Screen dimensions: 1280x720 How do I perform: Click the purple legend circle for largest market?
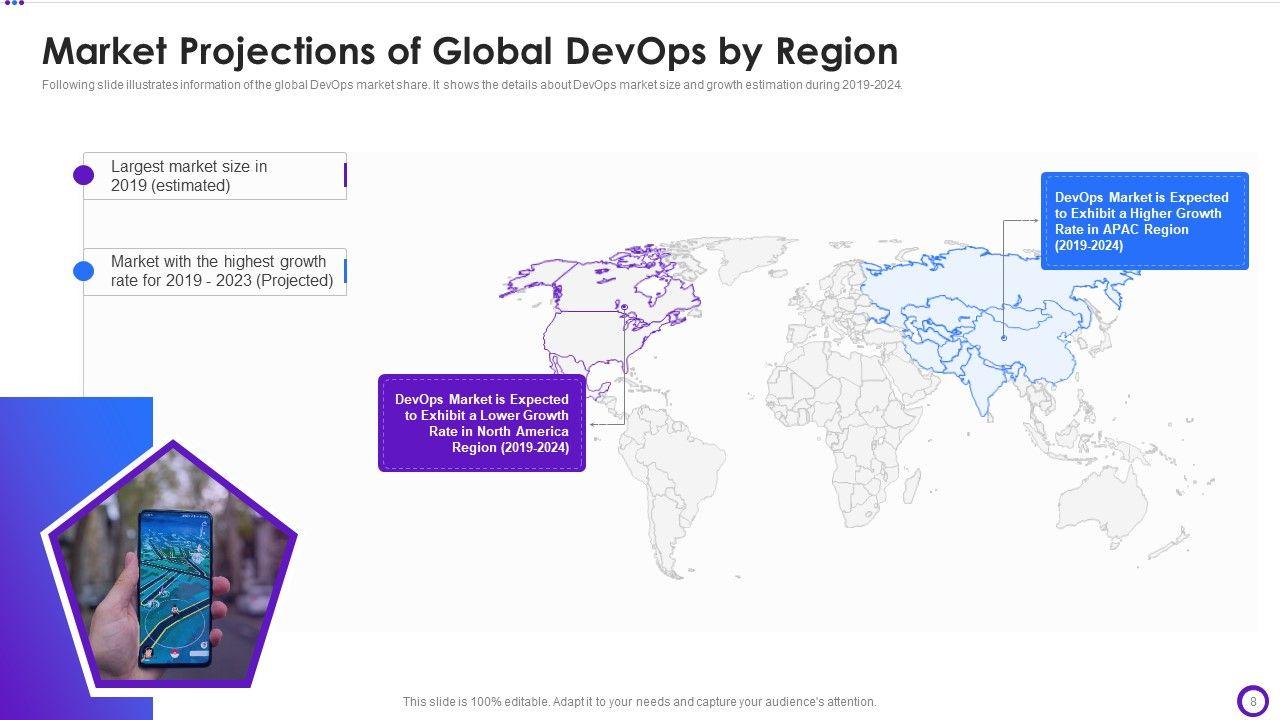tap(84, 175)
